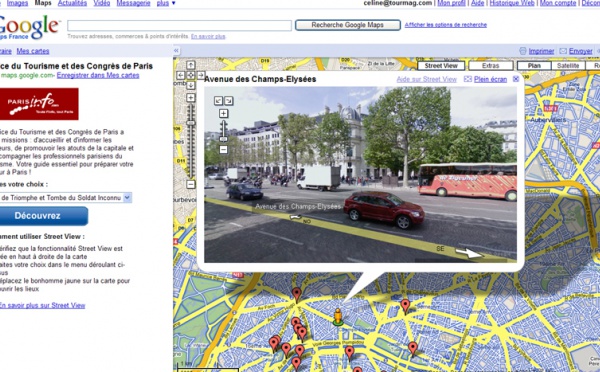600x372 pixels.
Task: Click the map recenter icon between arrows
Action: tap(191, 75)
